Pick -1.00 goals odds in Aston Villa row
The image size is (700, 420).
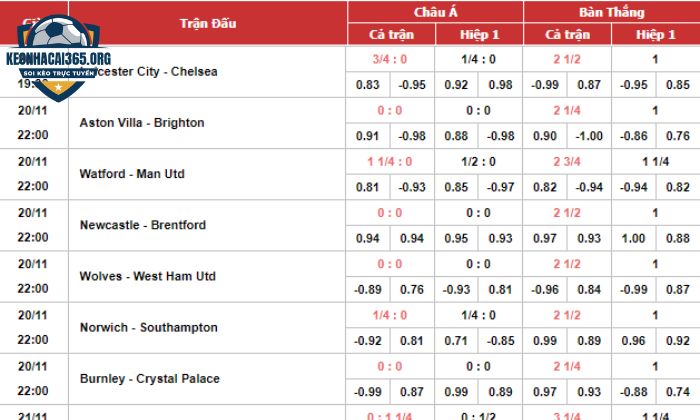pyautogui.click(x=589, y=136)
